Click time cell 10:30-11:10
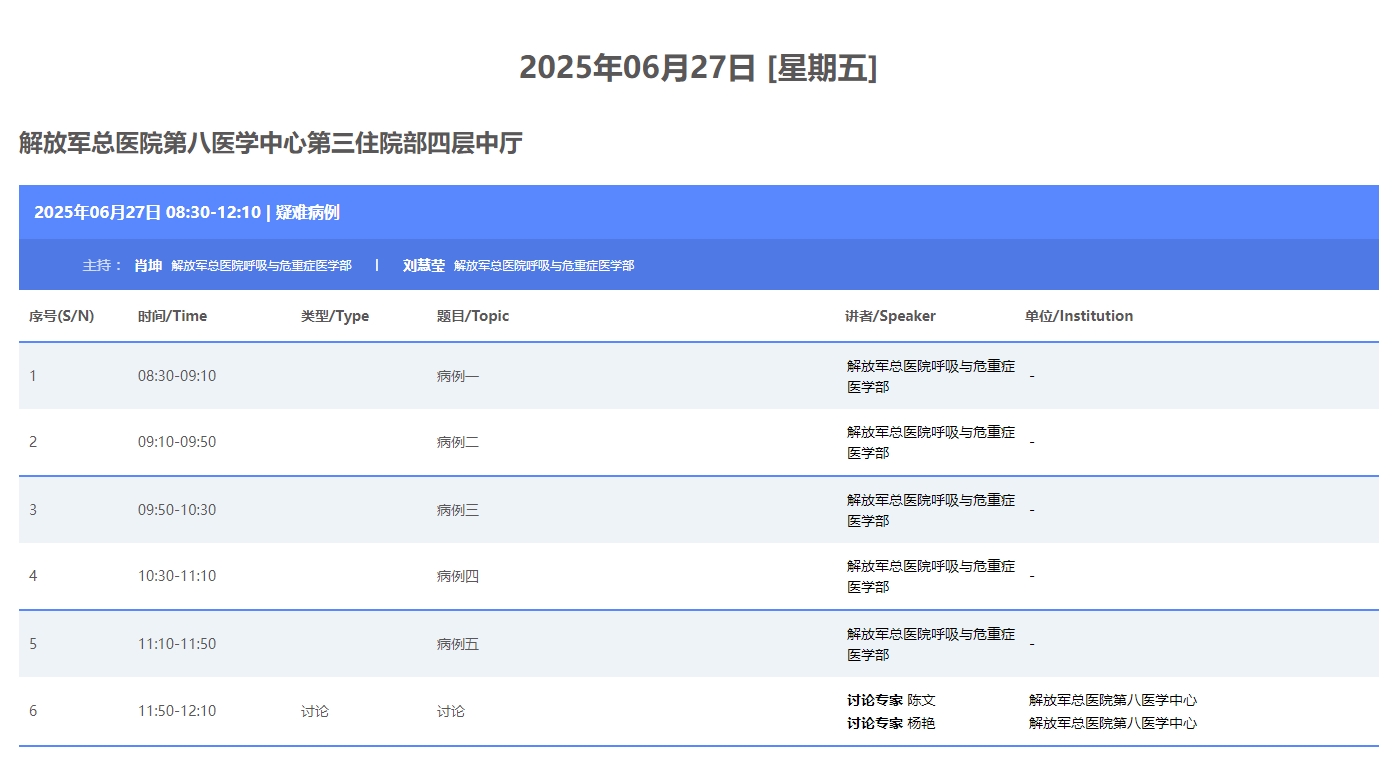This screenshot has height=765, width=1397. tap(177, 576)
